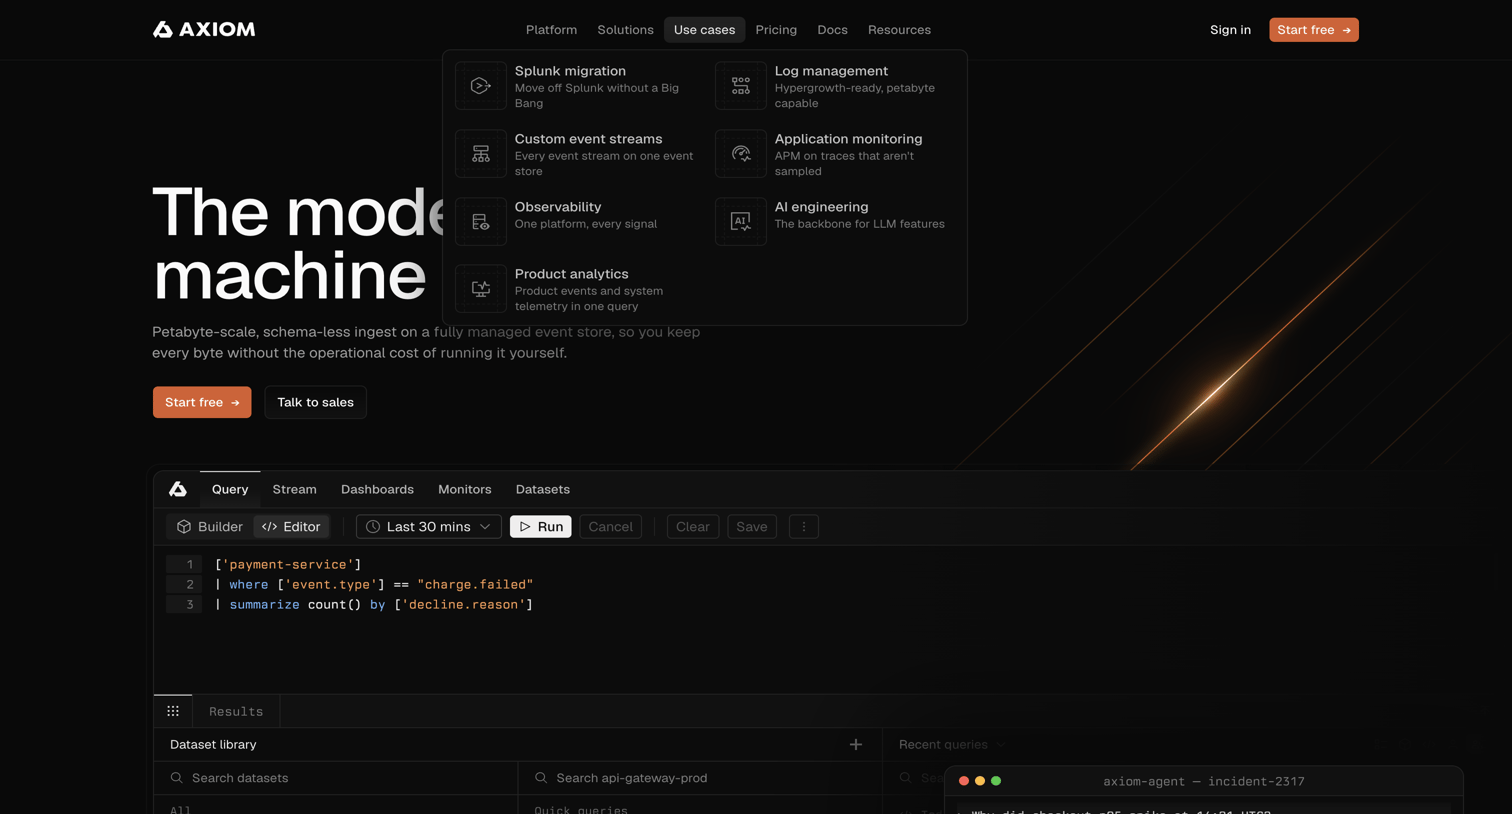Switch to Builder mode
This screenshot has width=1512, height=814.
click(210, 527)
